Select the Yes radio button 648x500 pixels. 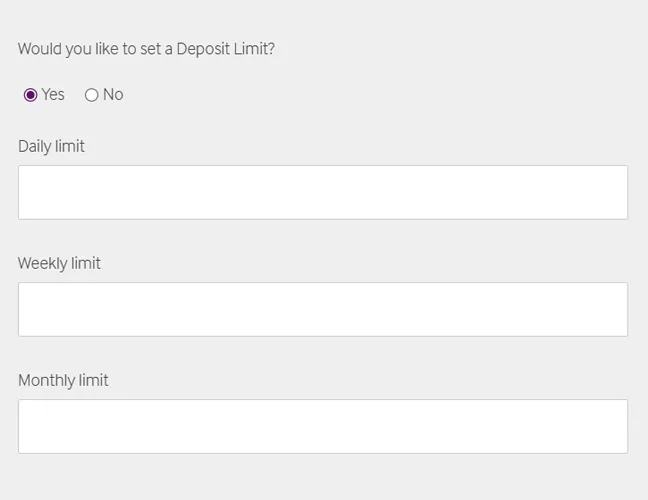pyautogui.click(x=30, y=95)
